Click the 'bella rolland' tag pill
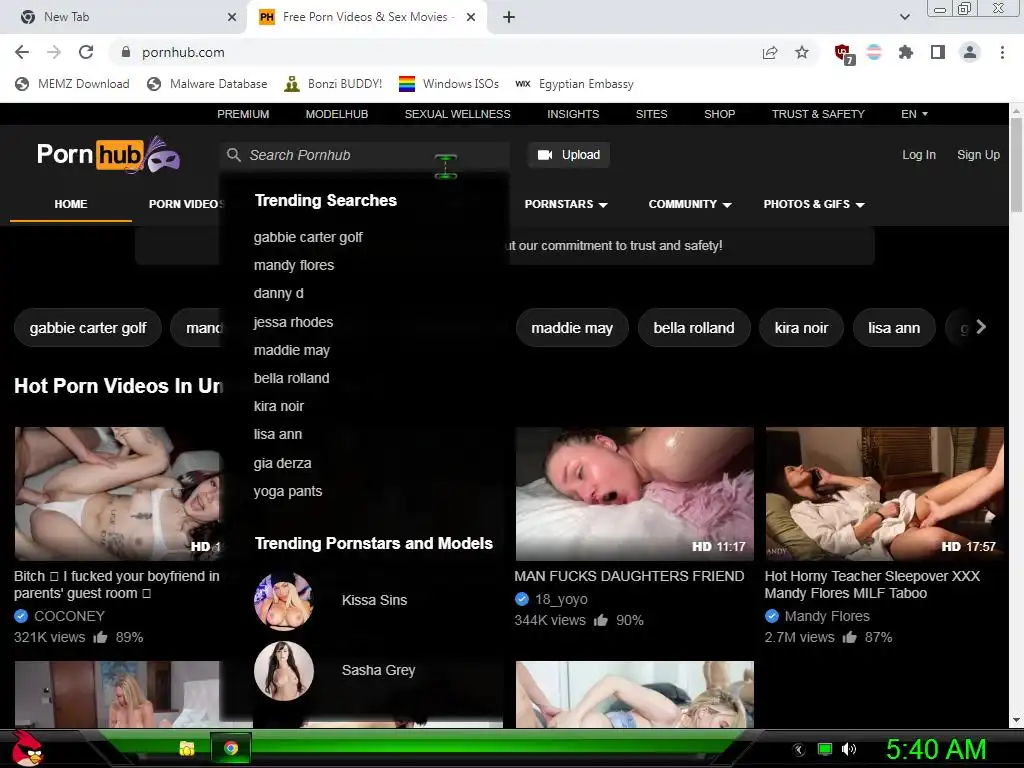Viewport: 1024px width, 768px height. (x=694, y=328)
